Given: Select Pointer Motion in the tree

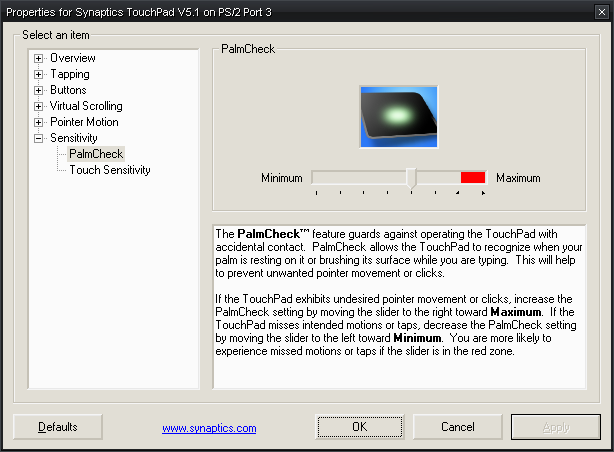Looking at the screenshot, I should tap(84, 122).
